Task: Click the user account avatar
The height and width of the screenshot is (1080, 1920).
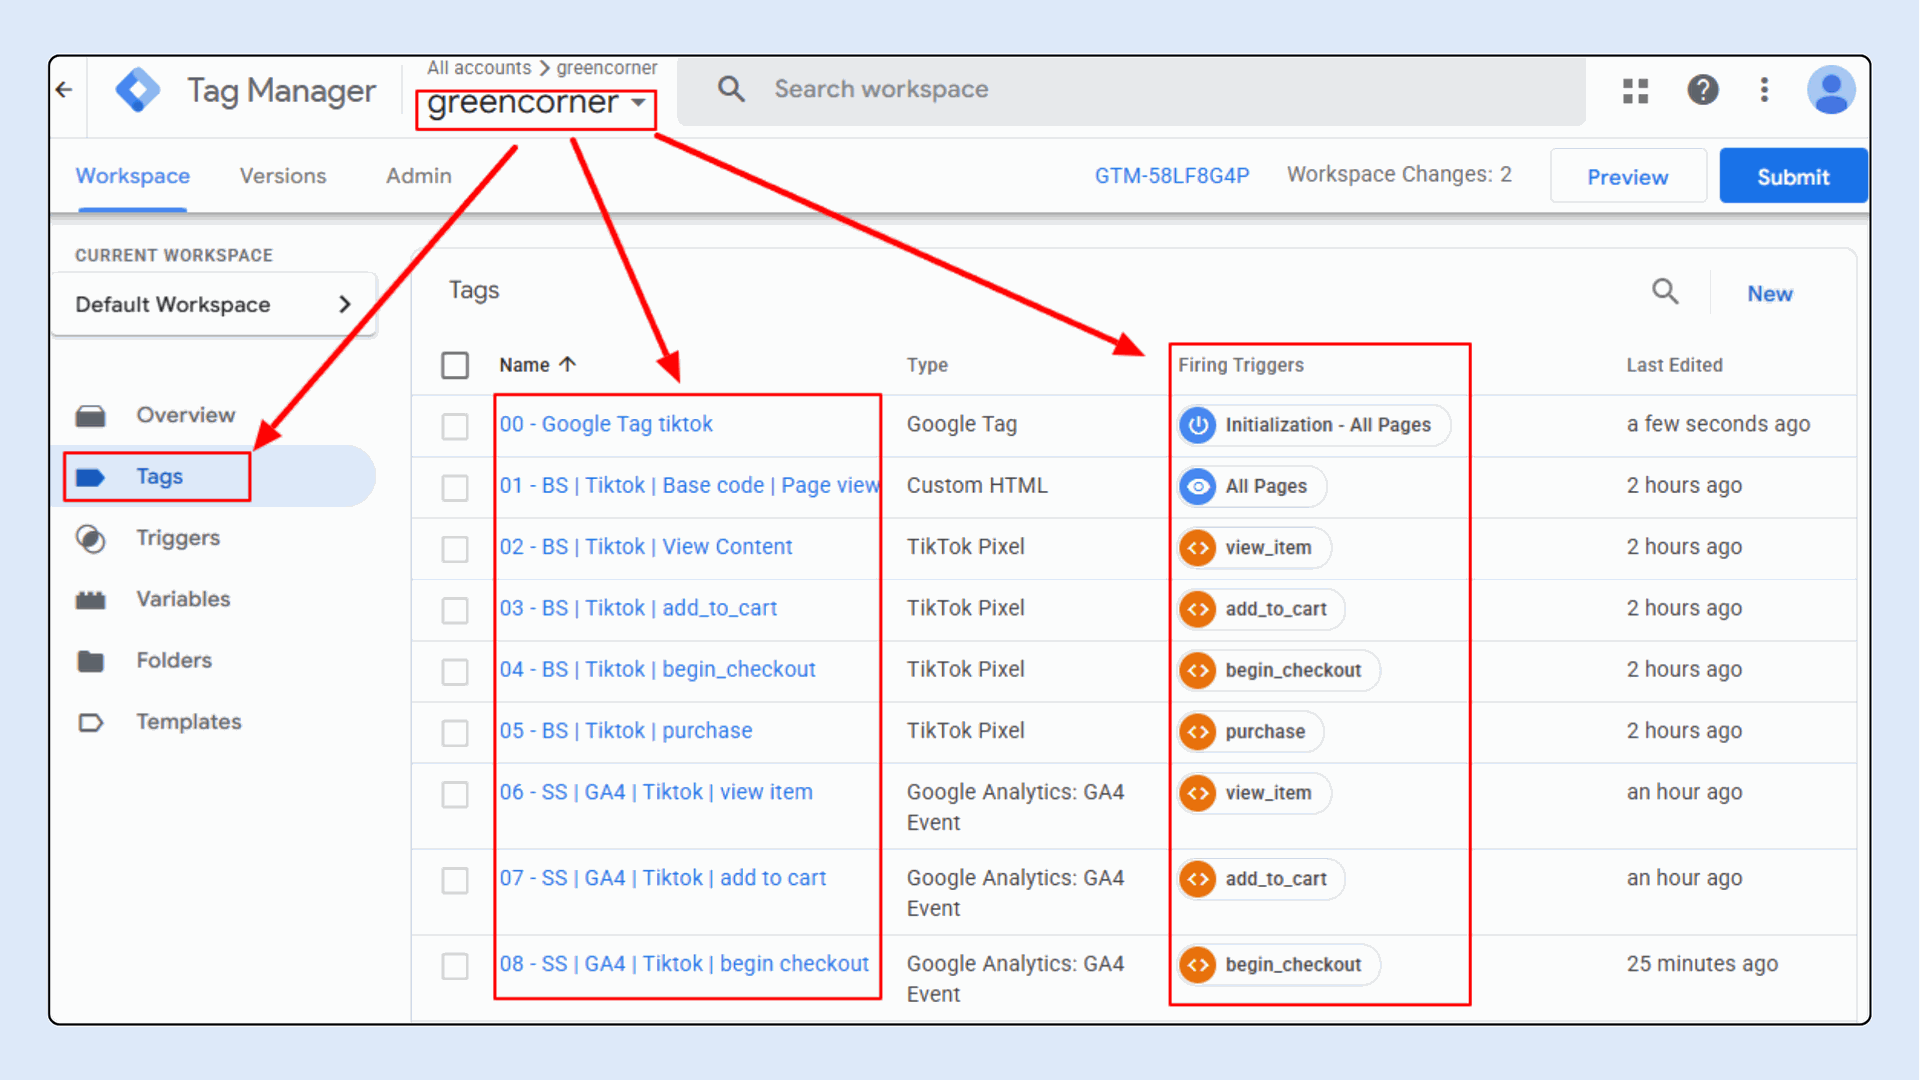Action: (x=1830, y=90)
